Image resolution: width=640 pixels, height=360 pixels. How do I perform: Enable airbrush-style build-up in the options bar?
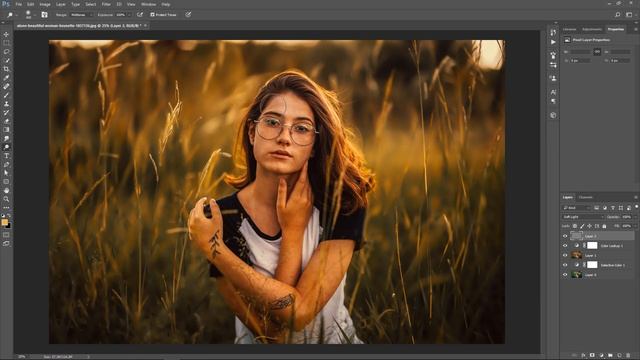140,15
